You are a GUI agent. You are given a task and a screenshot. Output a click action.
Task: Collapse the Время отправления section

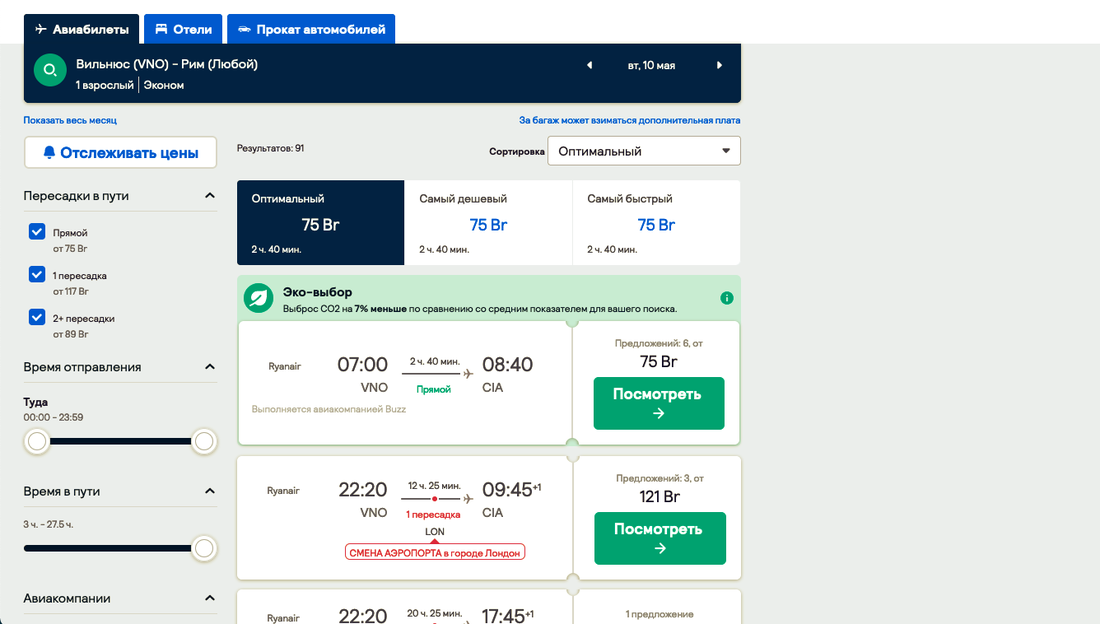210,367
